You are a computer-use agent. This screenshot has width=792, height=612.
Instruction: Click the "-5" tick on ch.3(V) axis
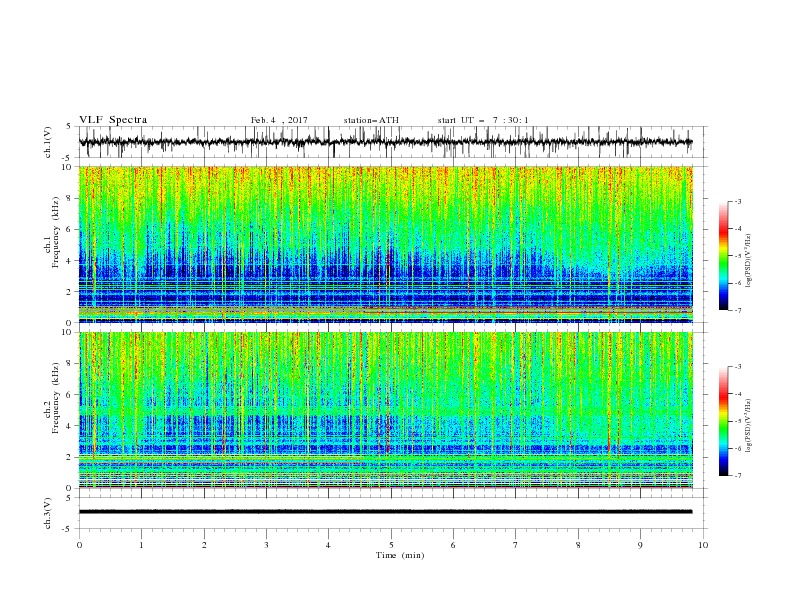point(68,529)
